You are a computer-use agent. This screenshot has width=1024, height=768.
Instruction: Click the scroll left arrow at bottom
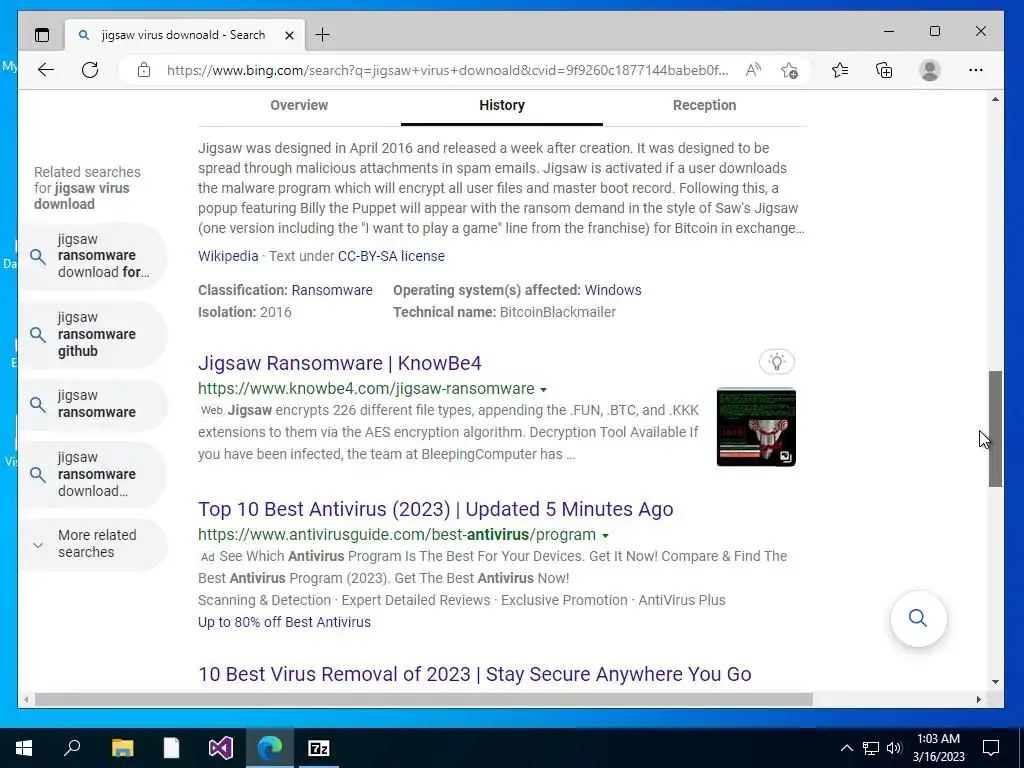(25, 699)
